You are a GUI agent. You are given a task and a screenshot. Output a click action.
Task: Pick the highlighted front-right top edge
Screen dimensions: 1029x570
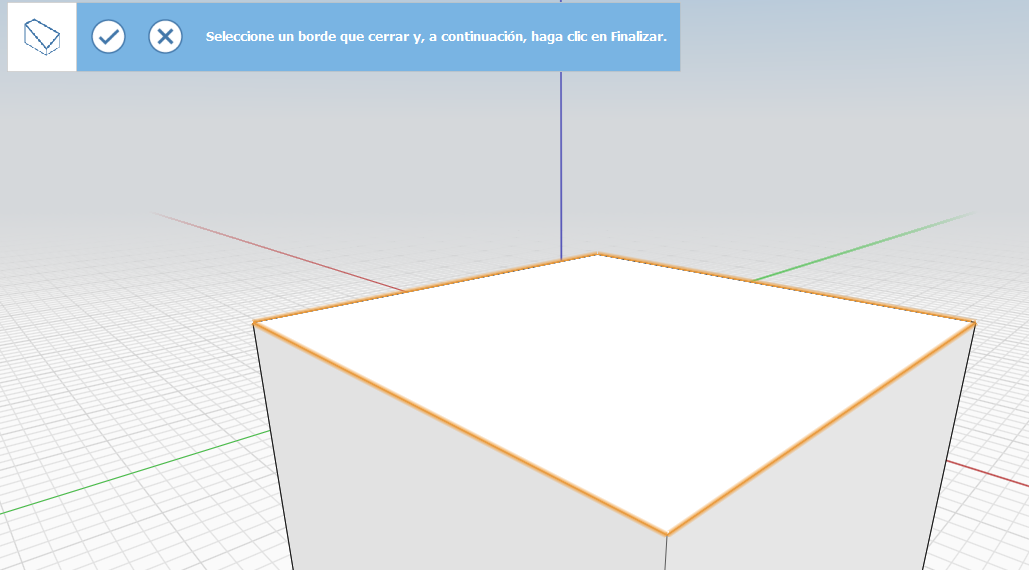(820, 428)
